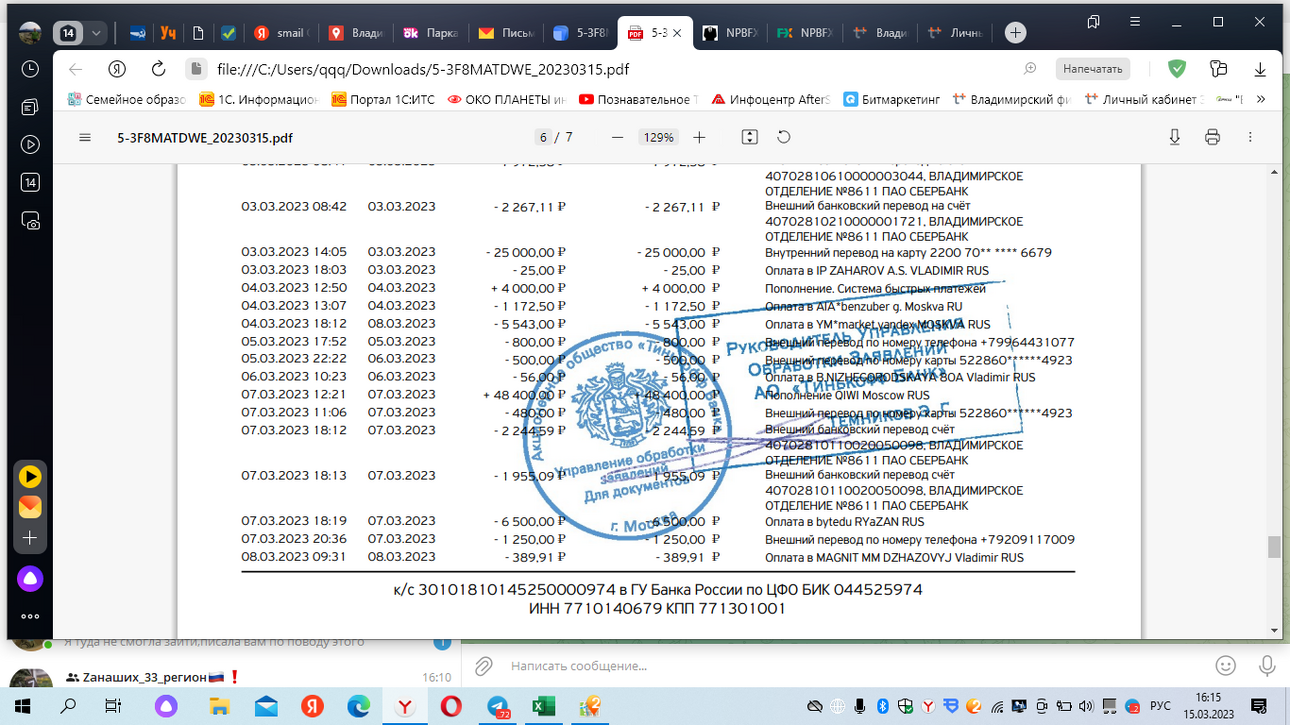Open bookmarks manager icon in title bar
Image resolution: width=1290 pixels, height=725 pixels.
1093,22
